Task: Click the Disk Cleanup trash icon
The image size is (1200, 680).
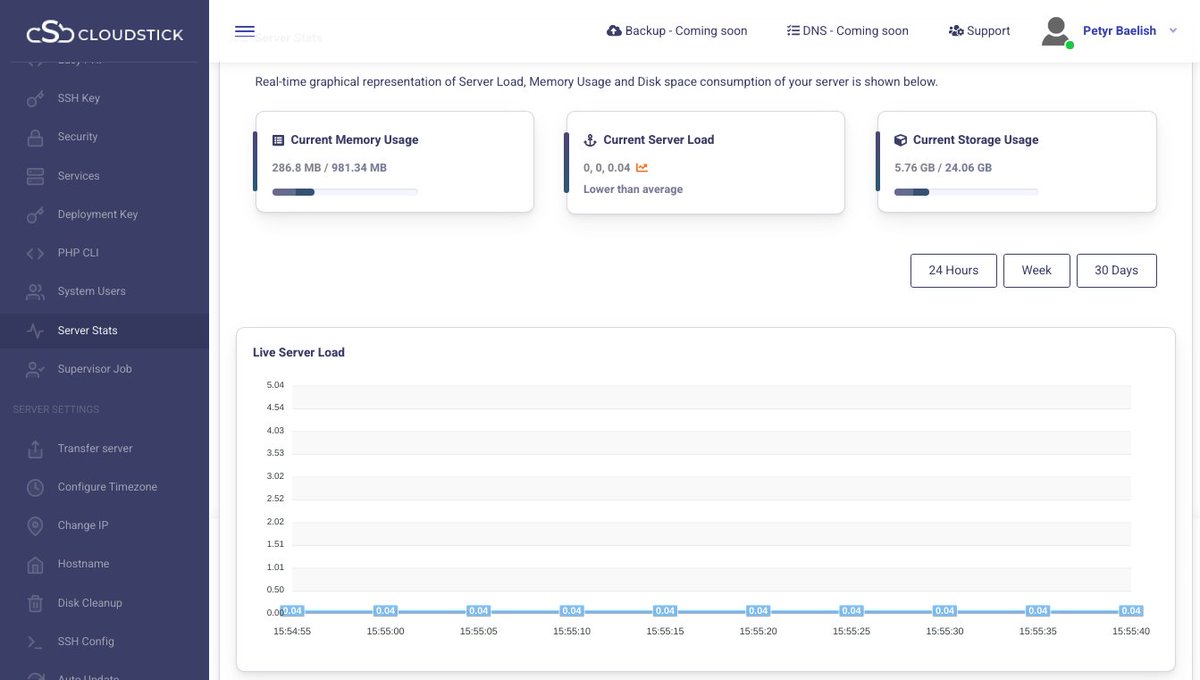Action: click(35, 603)
